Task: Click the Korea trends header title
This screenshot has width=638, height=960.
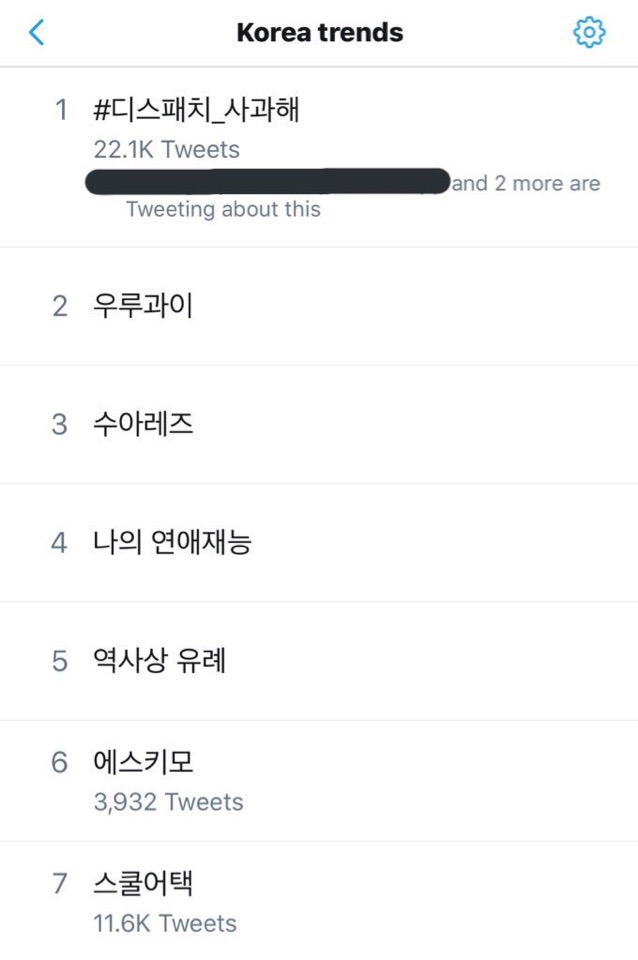Action: (320, 32)
